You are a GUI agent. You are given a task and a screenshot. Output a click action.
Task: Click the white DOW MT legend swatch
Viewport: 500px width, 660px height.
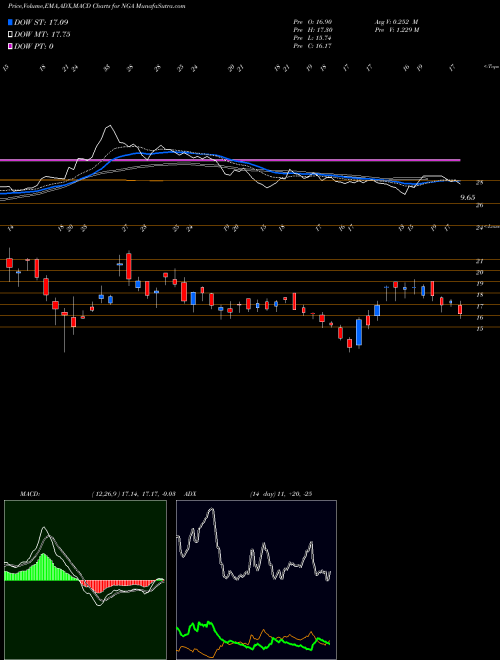click(10, 35)
